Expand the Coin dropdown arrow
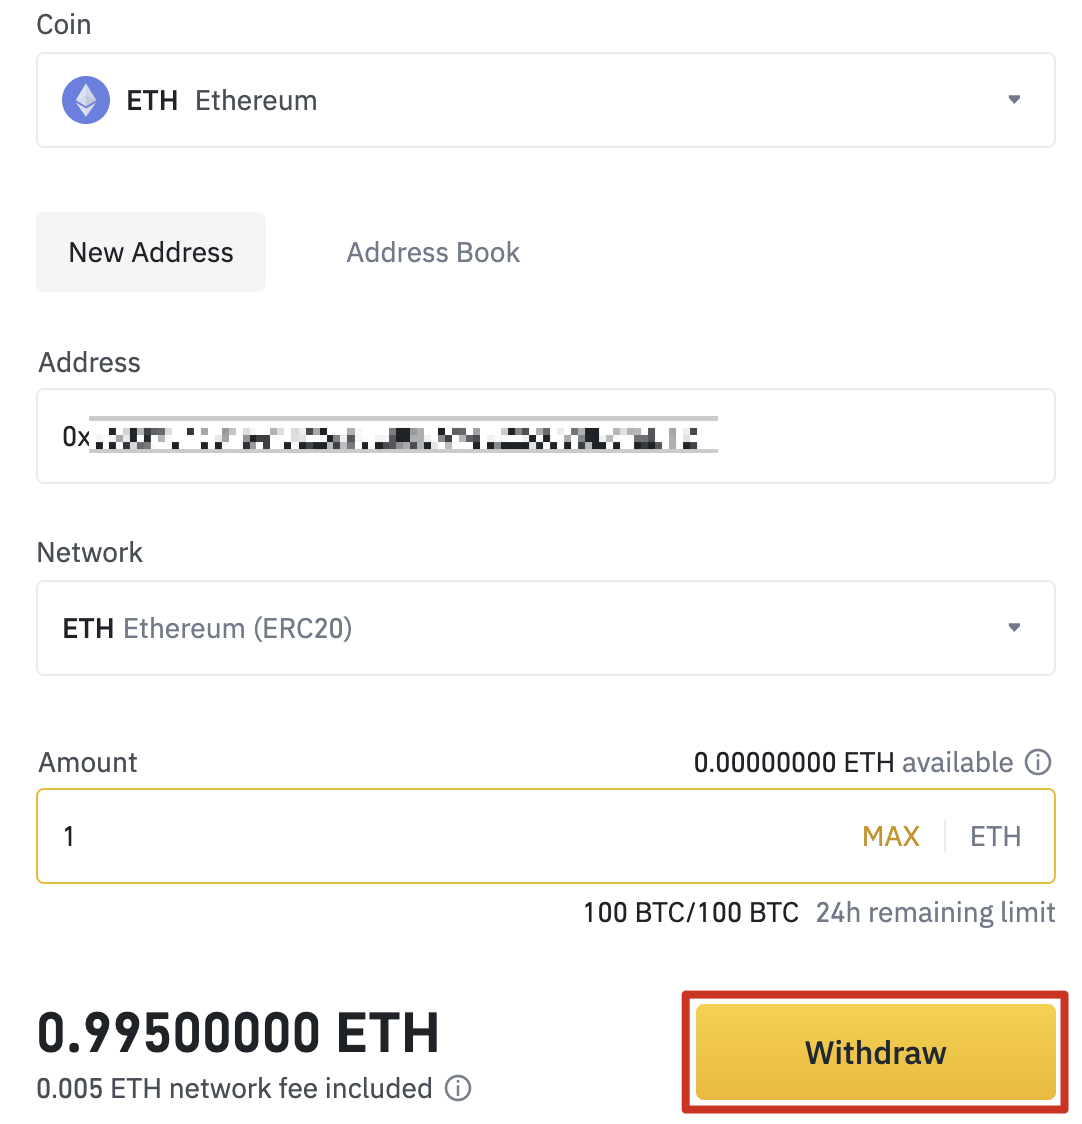 click(1014, 100)
